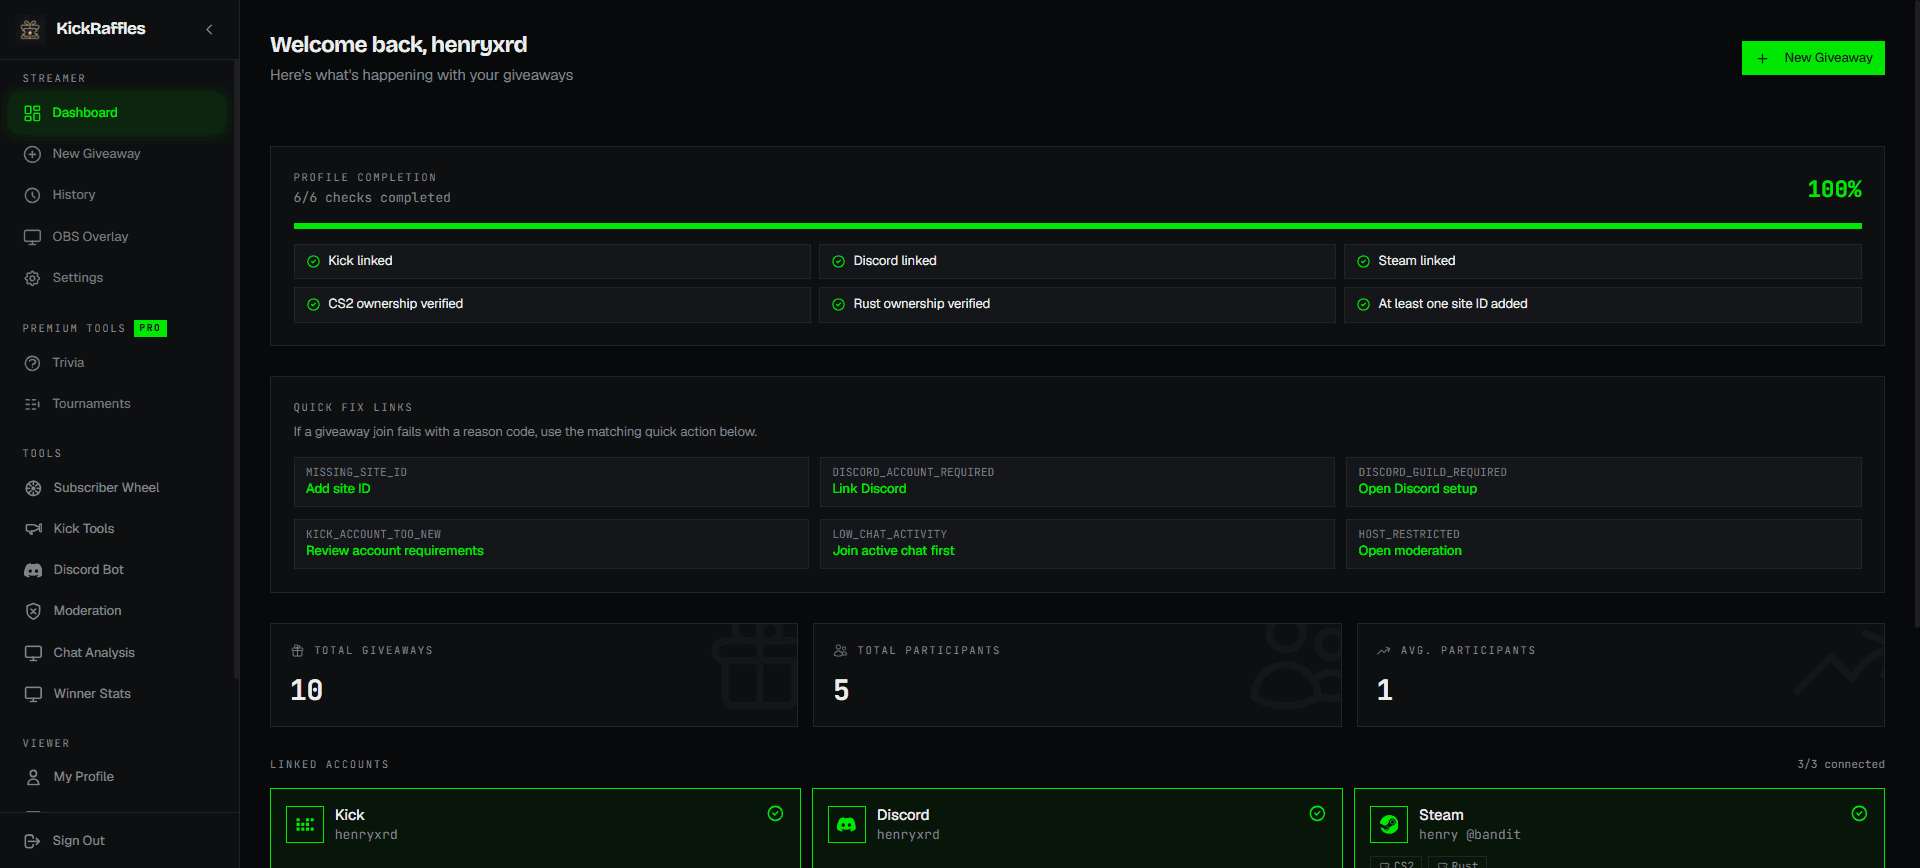
Task: Collapse the sidebar with the chevron
Action: click(209, 29)
